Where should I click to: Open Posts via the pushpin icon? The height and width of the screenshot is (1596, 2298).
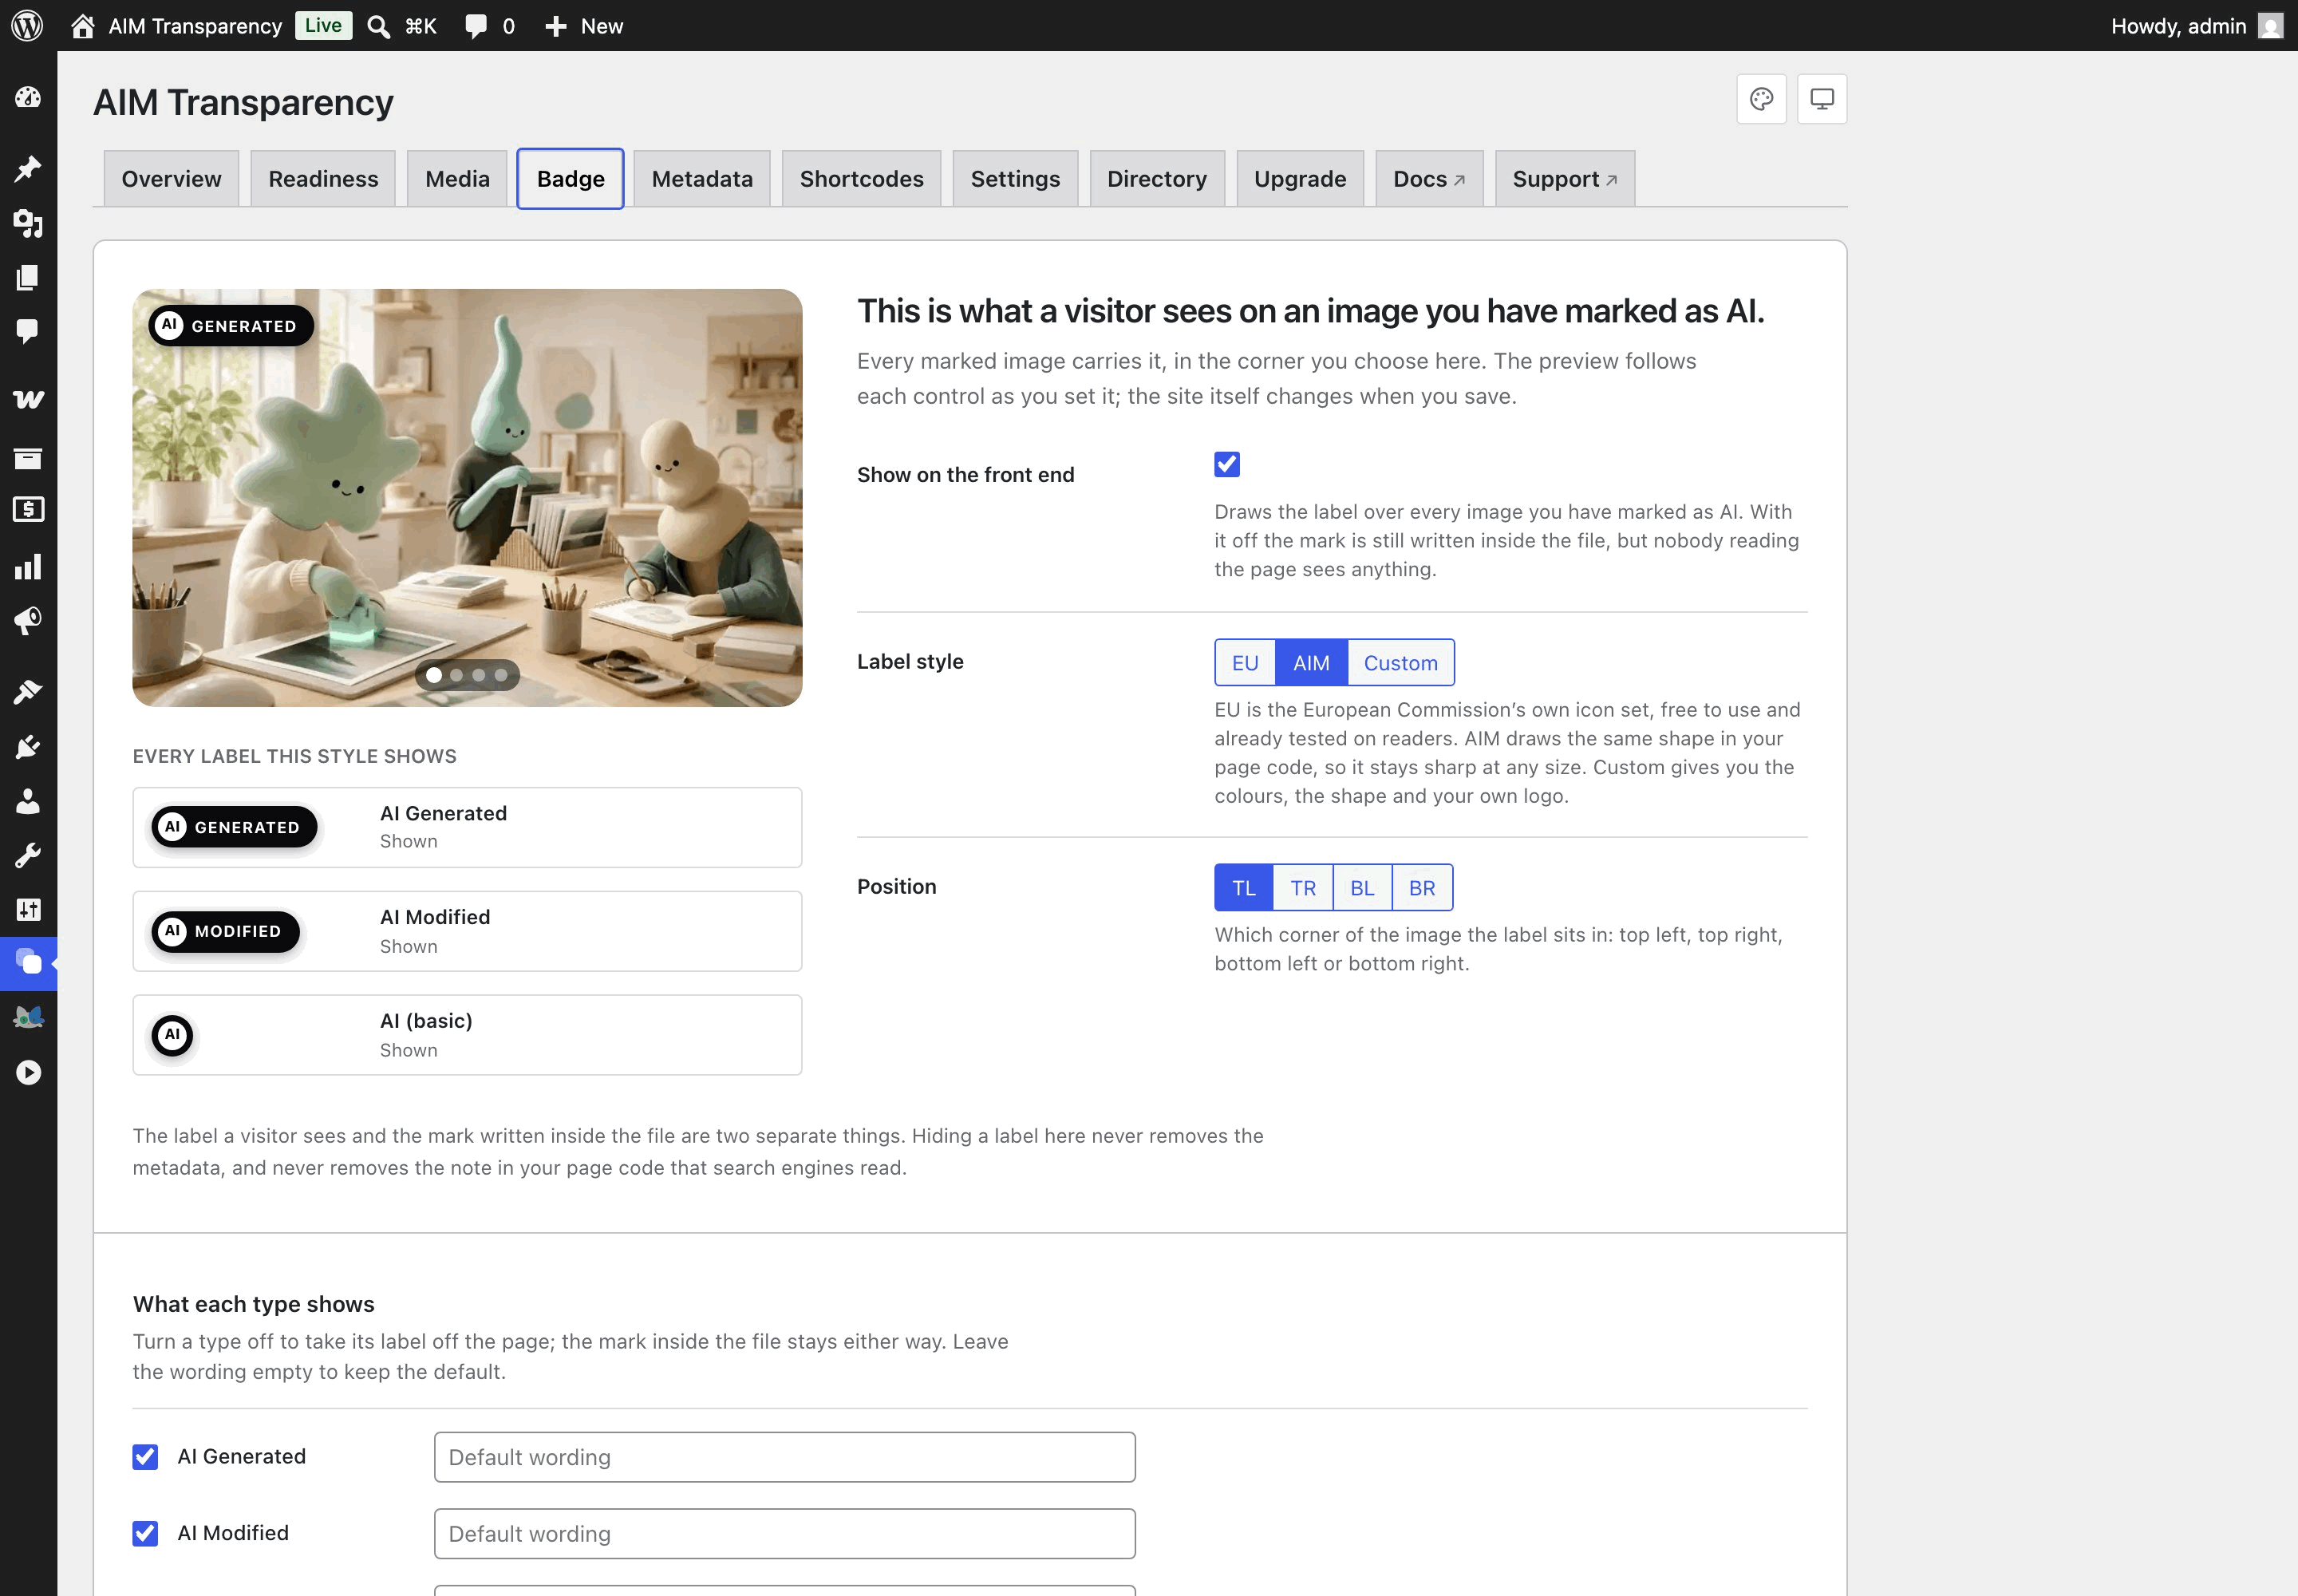click(28, 168)
